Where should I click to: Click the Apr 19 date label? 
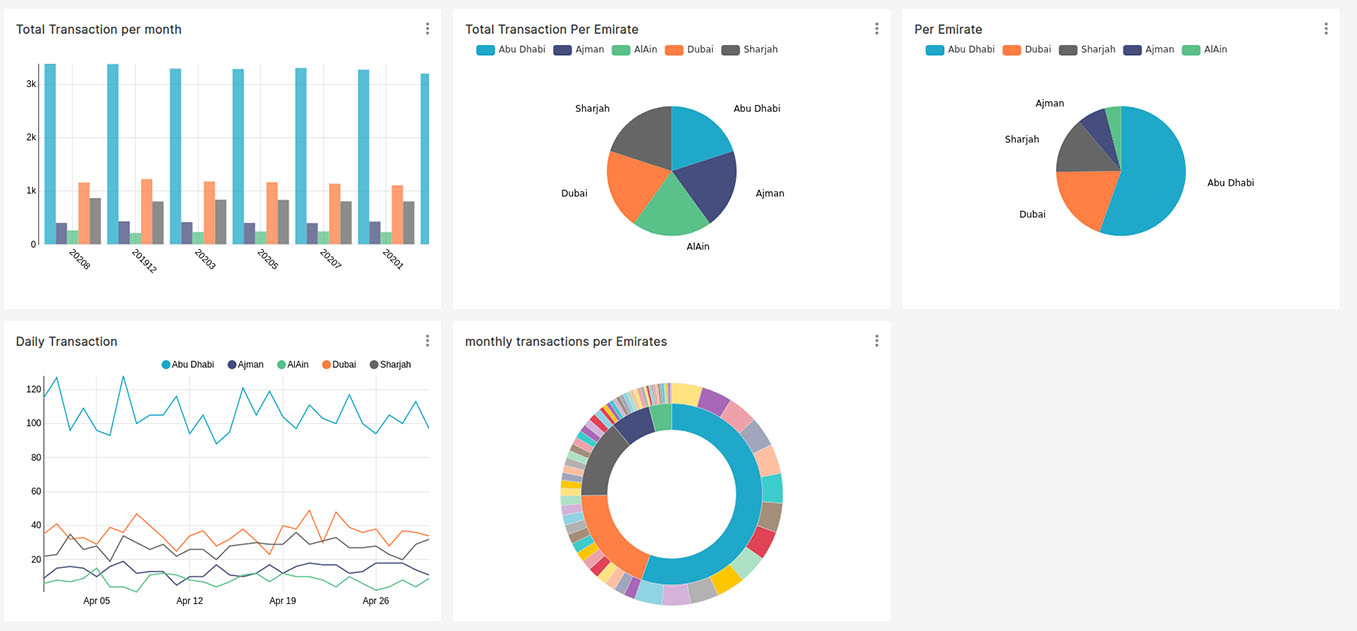tap(283, 601)
